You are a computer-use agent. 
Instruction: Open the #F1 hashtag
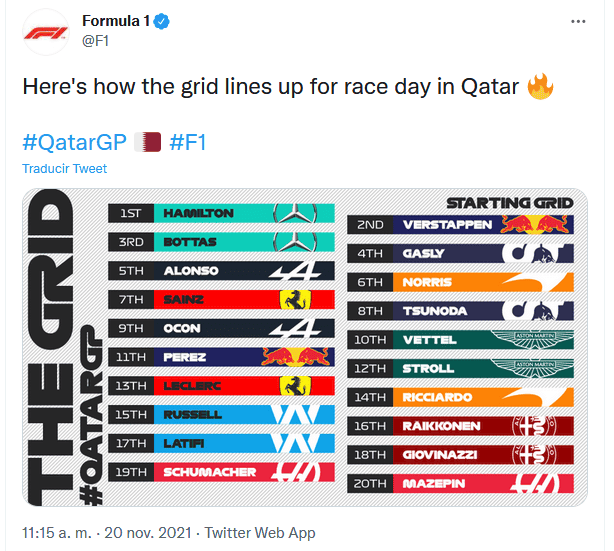point(188,142)
